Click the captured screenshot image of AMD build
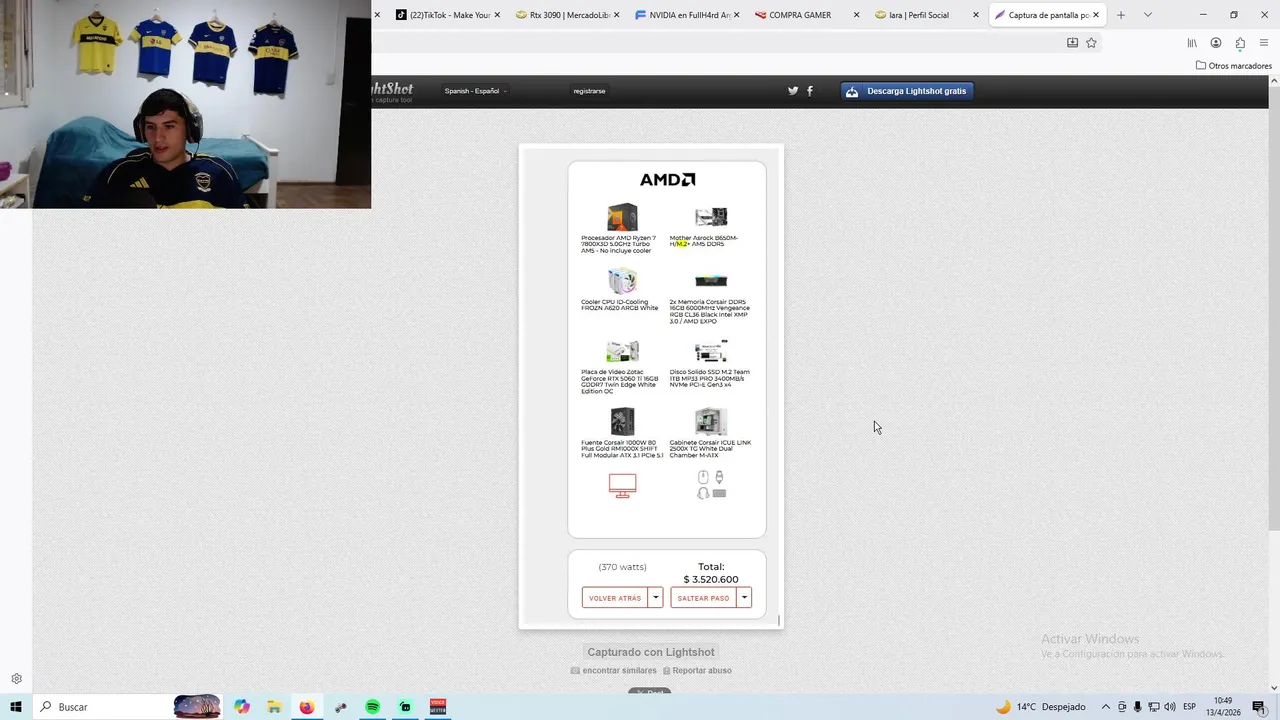Screen dimensions: 1280x720 [651, 386]
